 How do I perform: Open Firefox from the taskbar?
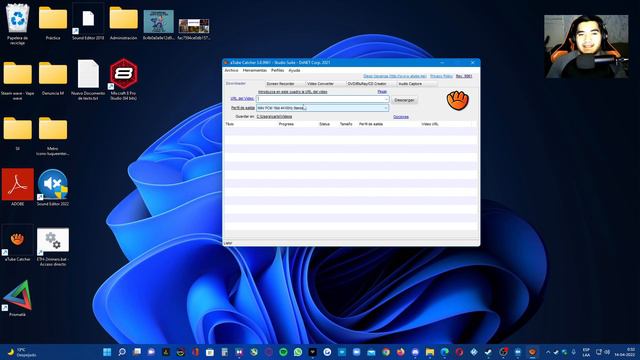click(x=400, y=352)
